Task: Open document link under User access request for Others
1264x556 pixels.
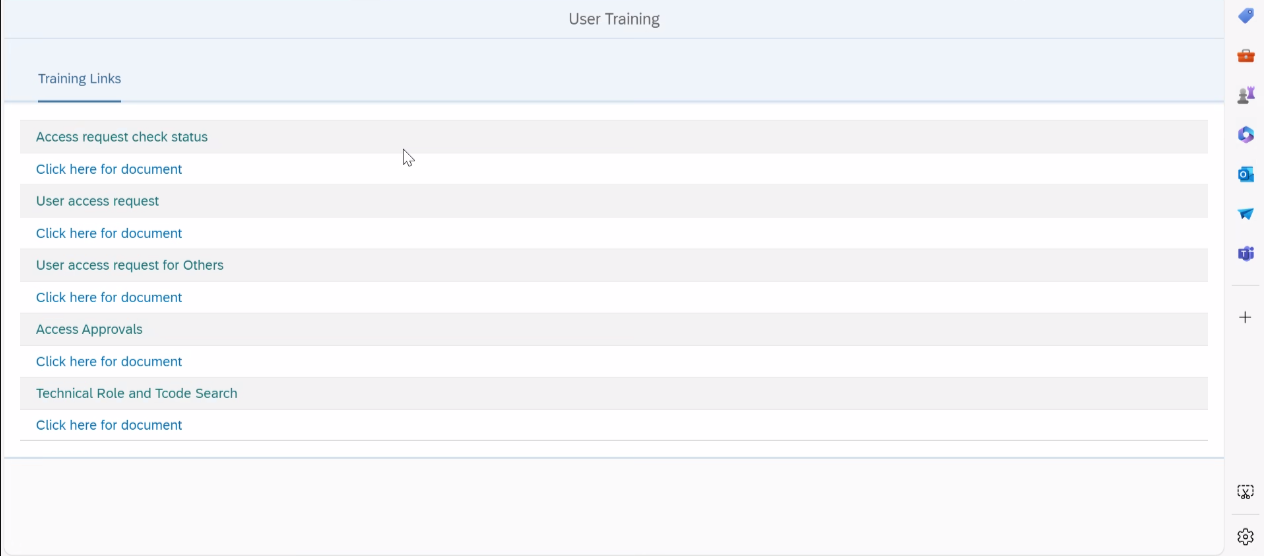Action: [109, 297]
